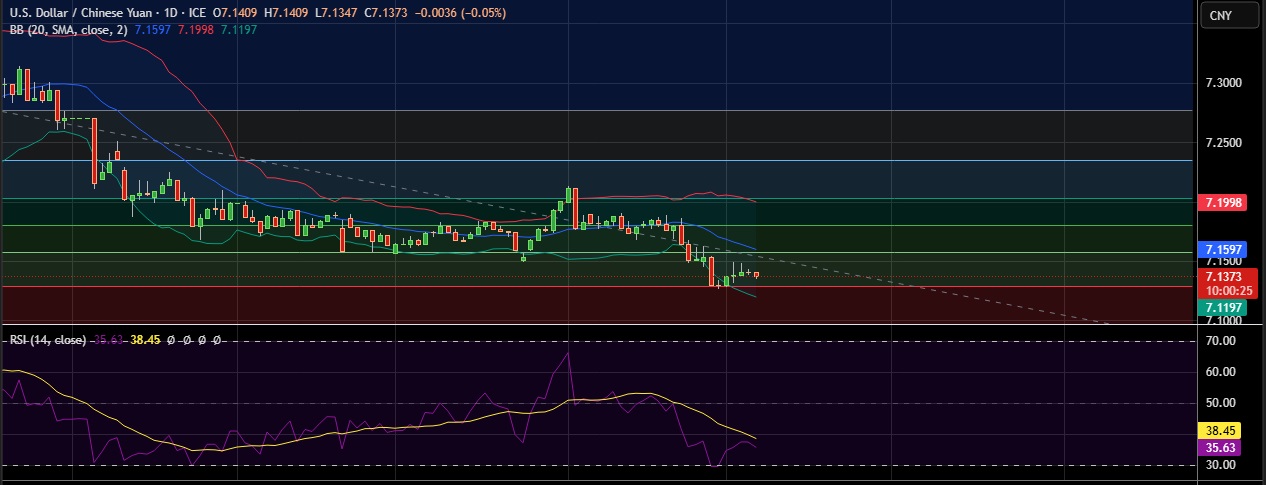Click the red 7.1998 upper band price label
This screenshot has width=1266, height=485.
coord(1224,203)
